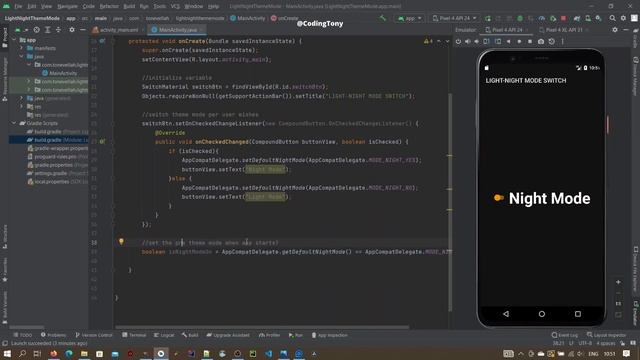Open Project panel options gear
640x360 pixels.
click(x=72, y=30)
